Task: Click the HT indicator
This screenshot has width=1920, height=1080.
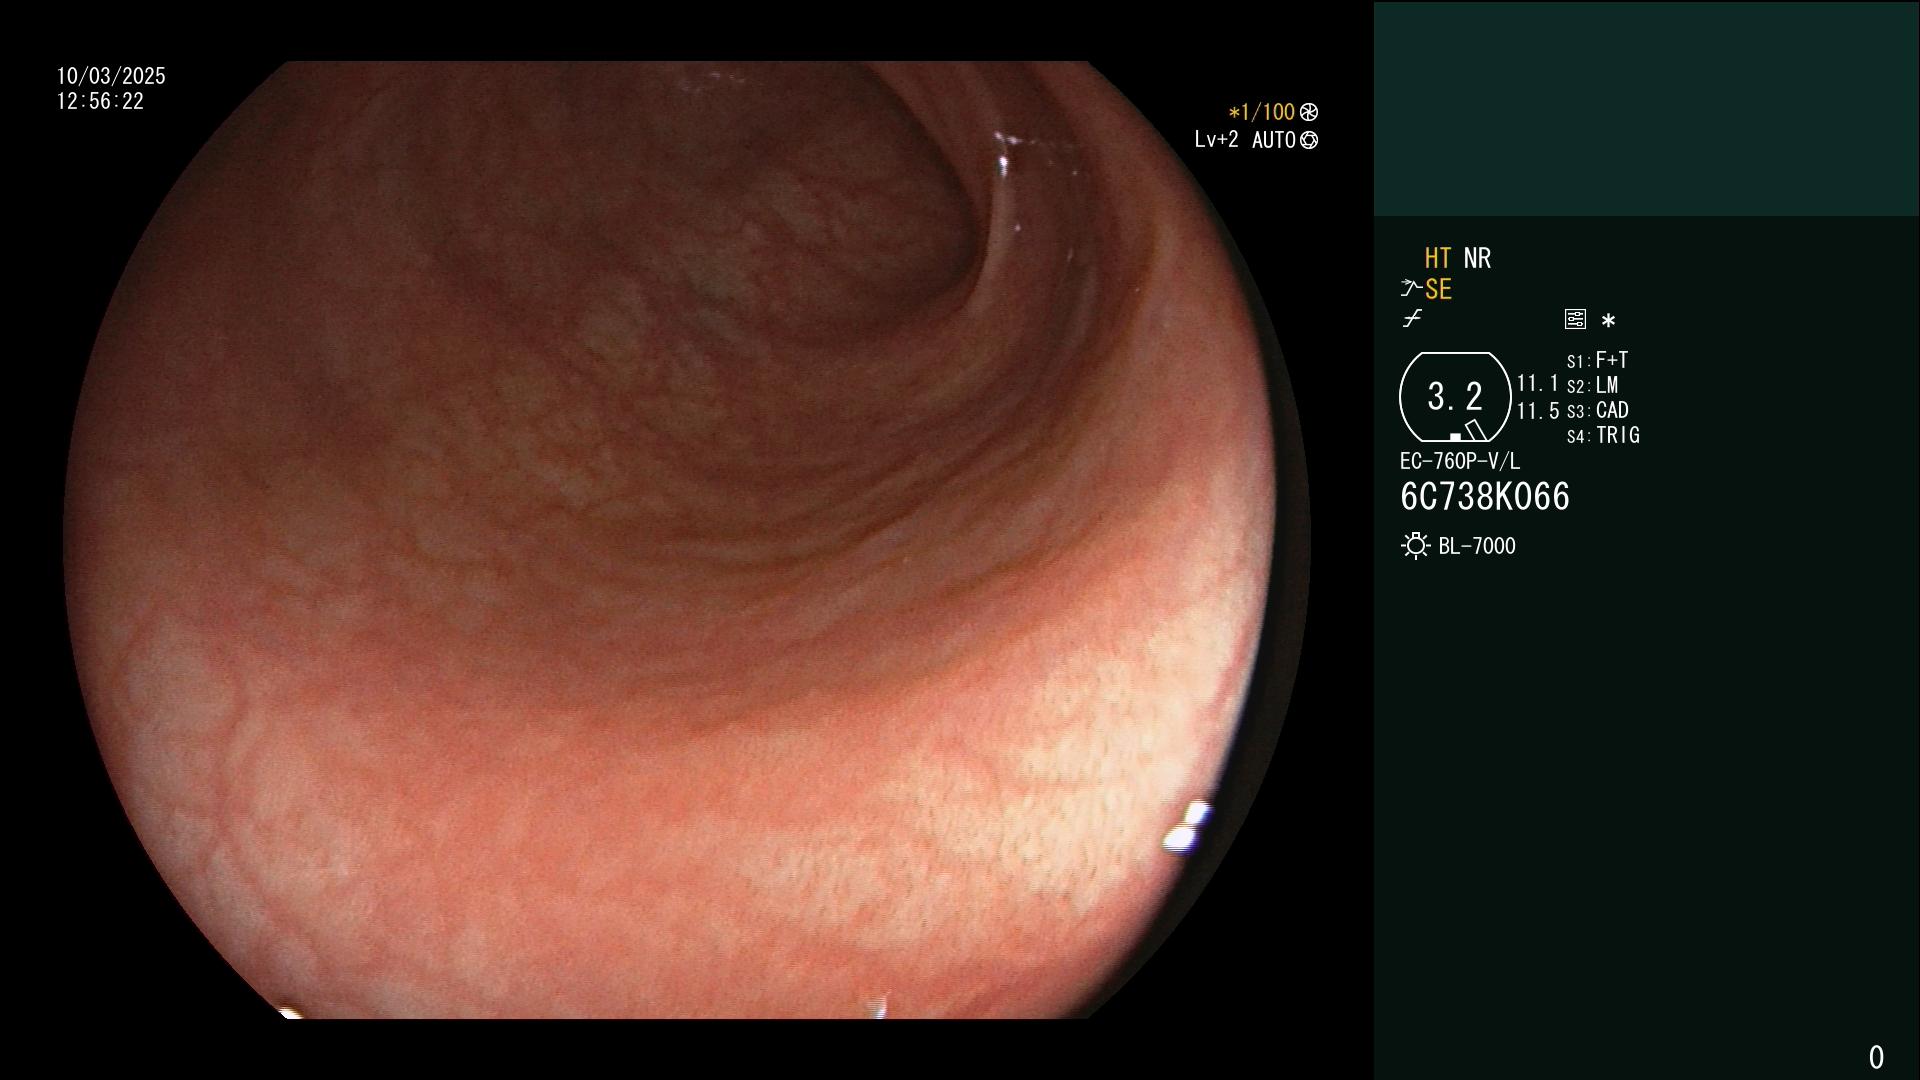Action: pos(1438,258)
